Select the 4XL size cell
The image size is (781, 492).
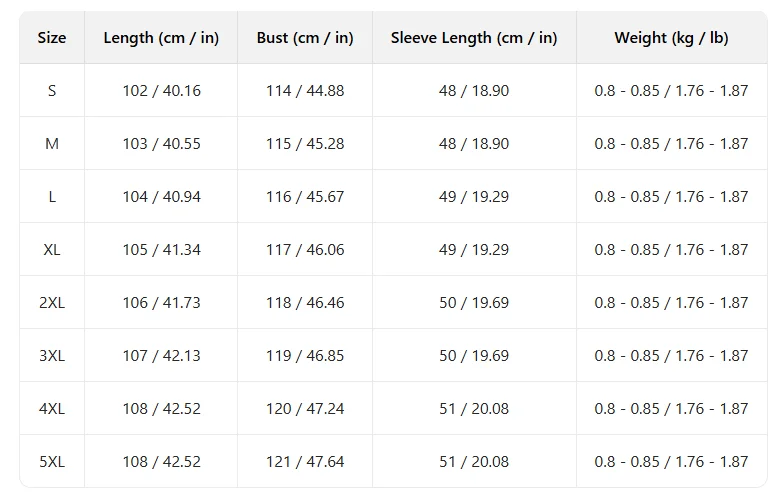click(52, 409)
